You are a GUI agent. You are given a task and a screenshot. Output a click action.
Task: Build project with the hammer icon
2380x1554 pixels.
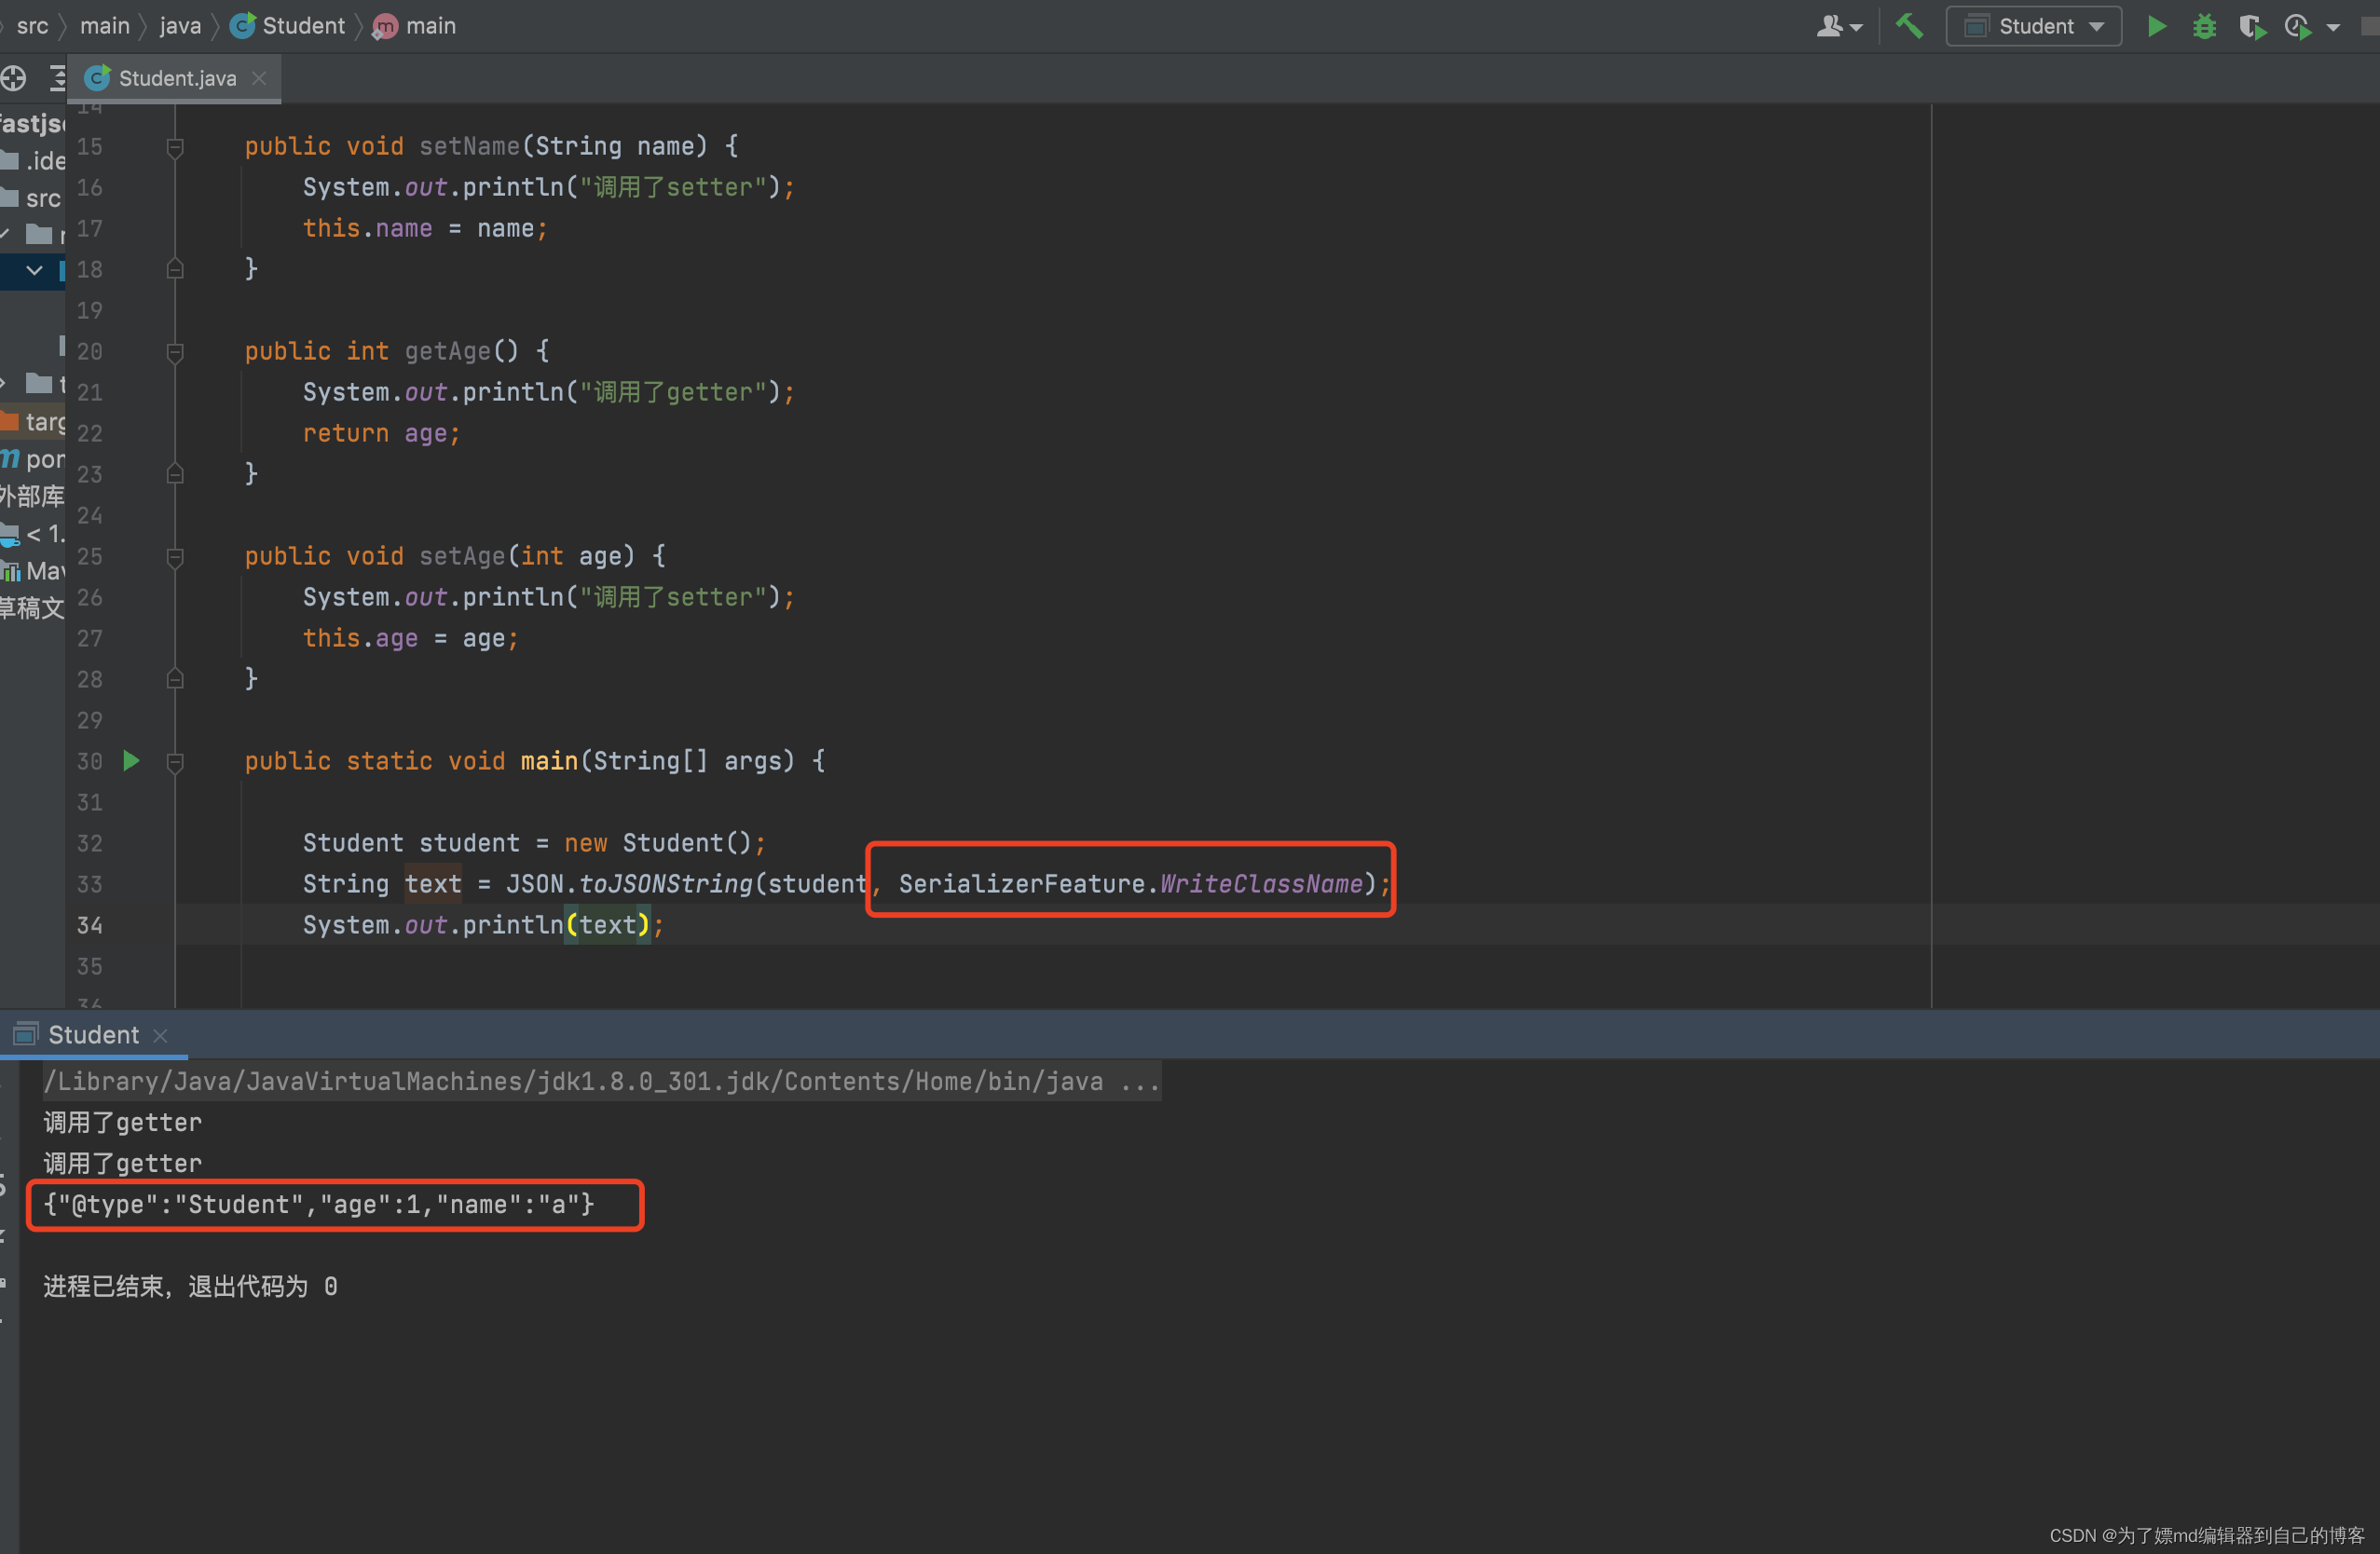click(x=1909, y=27)
